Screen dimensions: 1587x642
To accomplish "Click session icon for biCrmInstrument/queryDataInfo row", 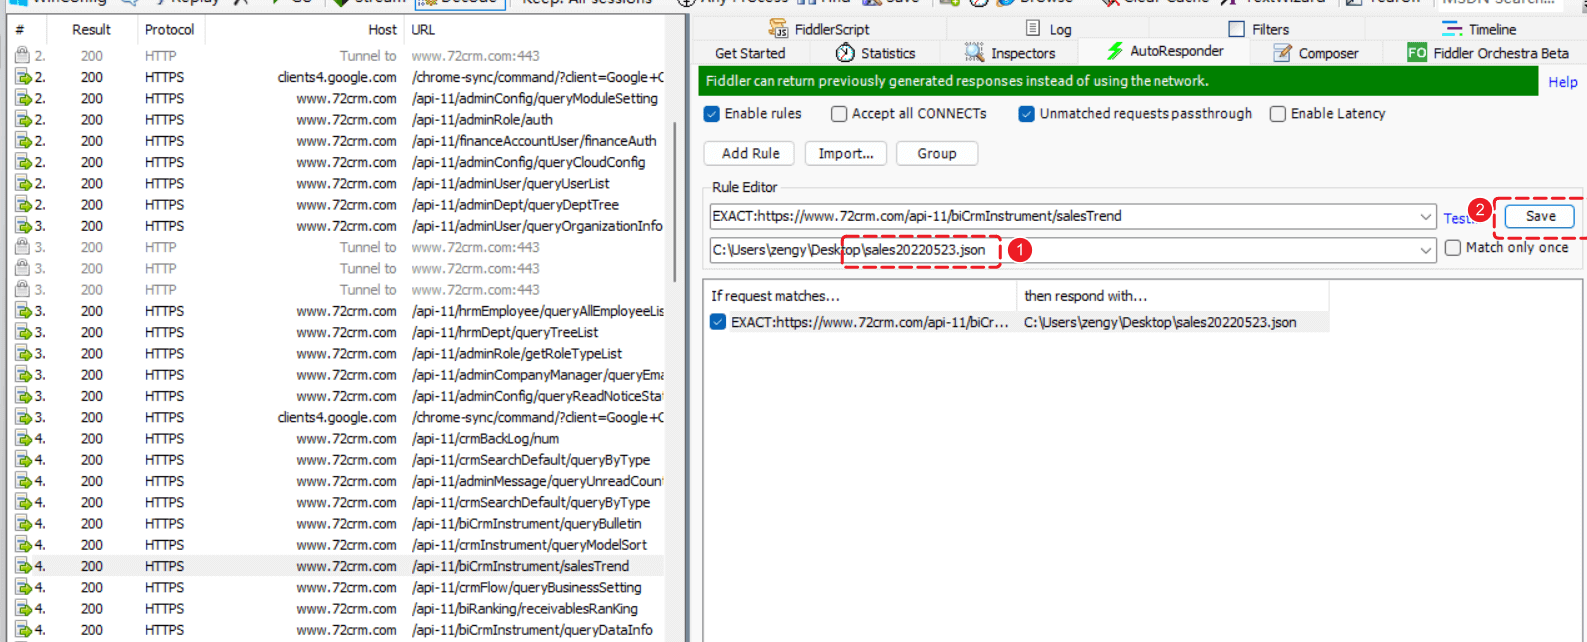I will pos(23,630).
